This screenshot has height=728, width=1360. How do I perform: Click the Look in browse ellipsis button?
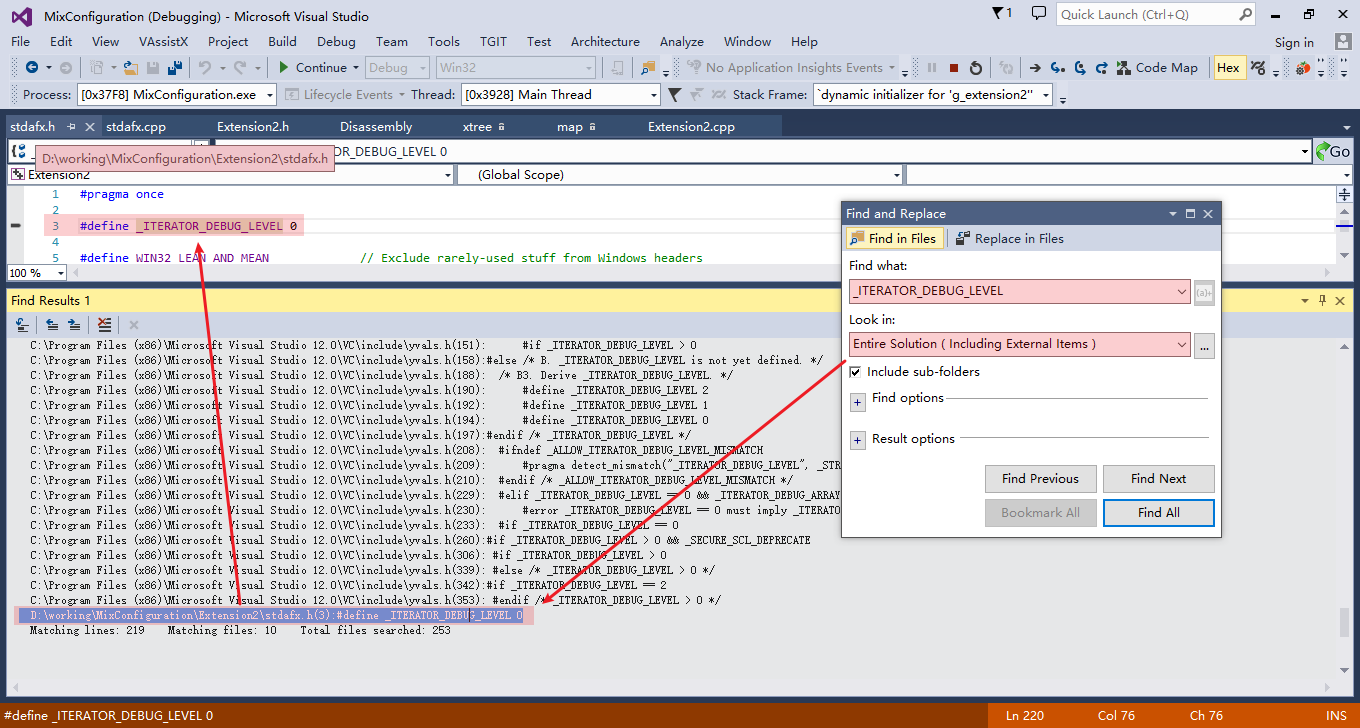(1204, 344)
